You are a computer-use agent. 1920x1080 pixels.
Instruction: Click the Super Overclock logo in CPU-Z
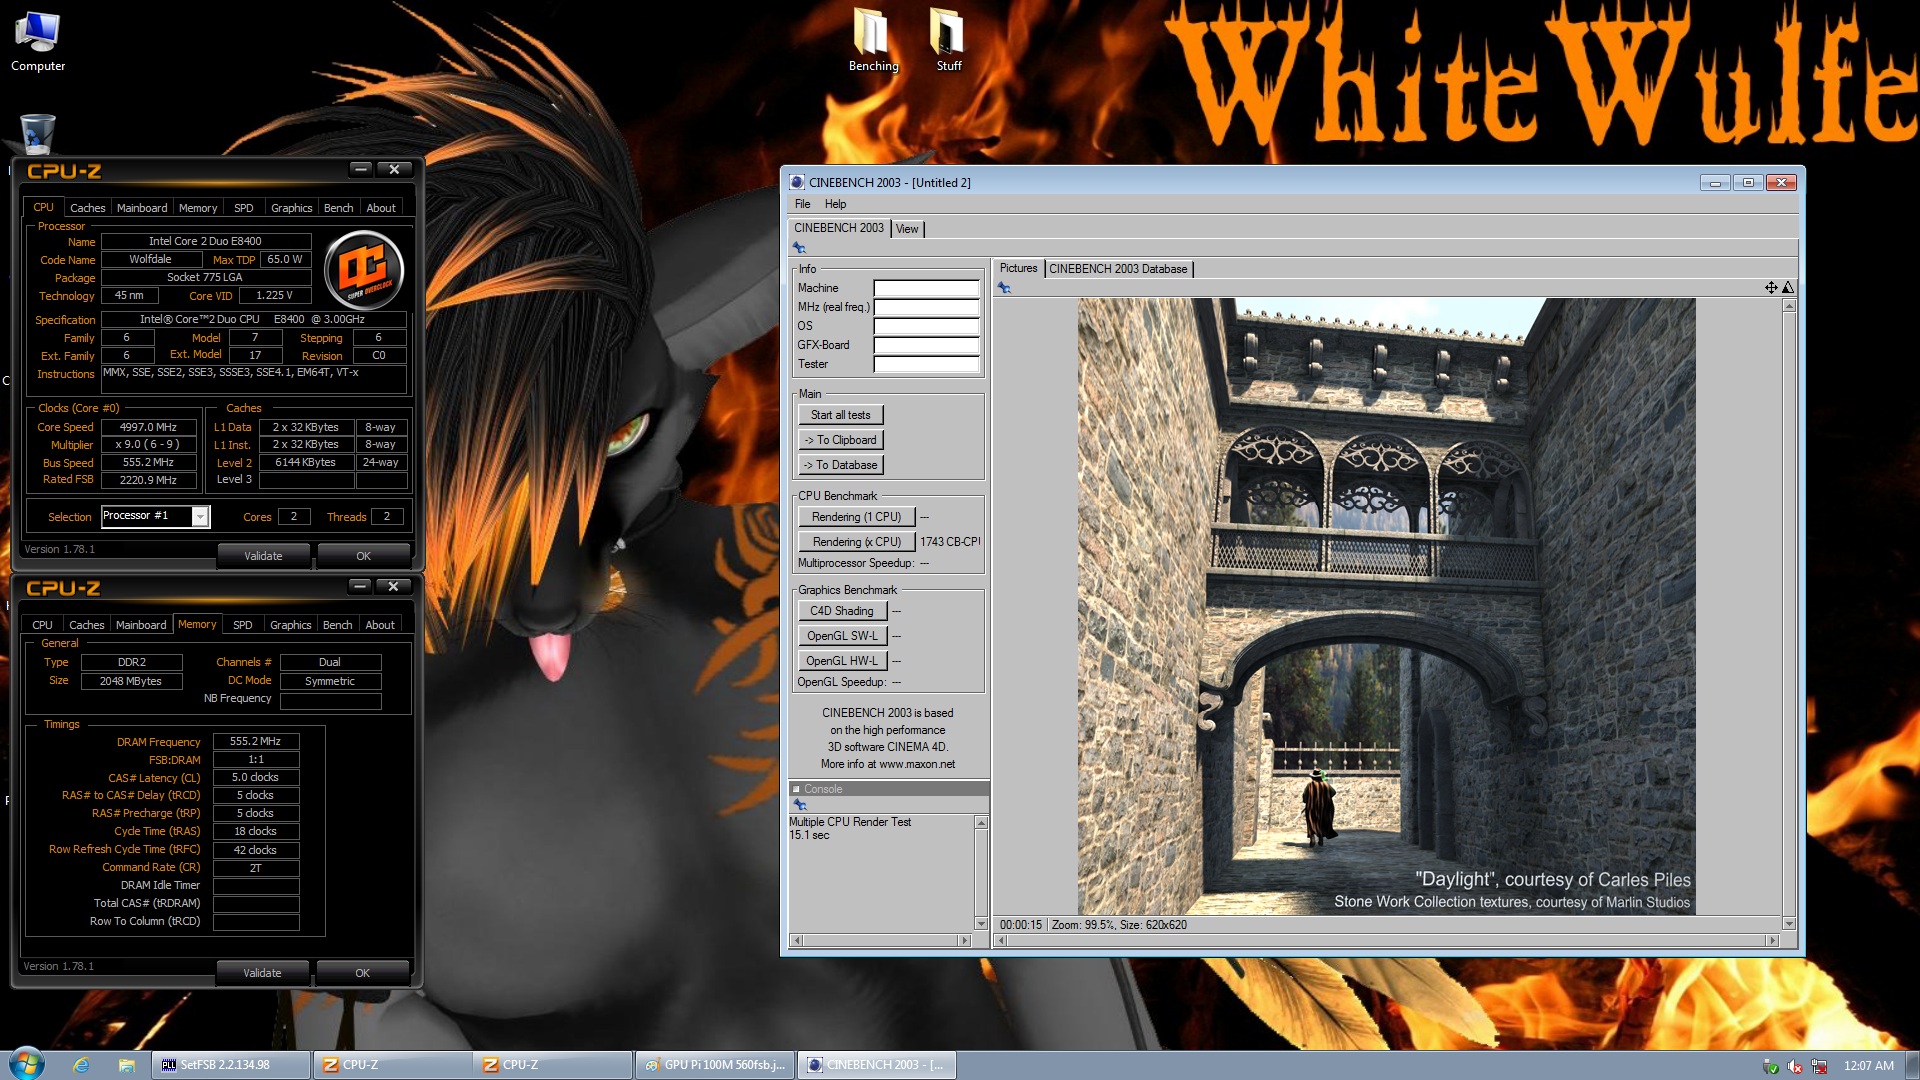(365, 269)
